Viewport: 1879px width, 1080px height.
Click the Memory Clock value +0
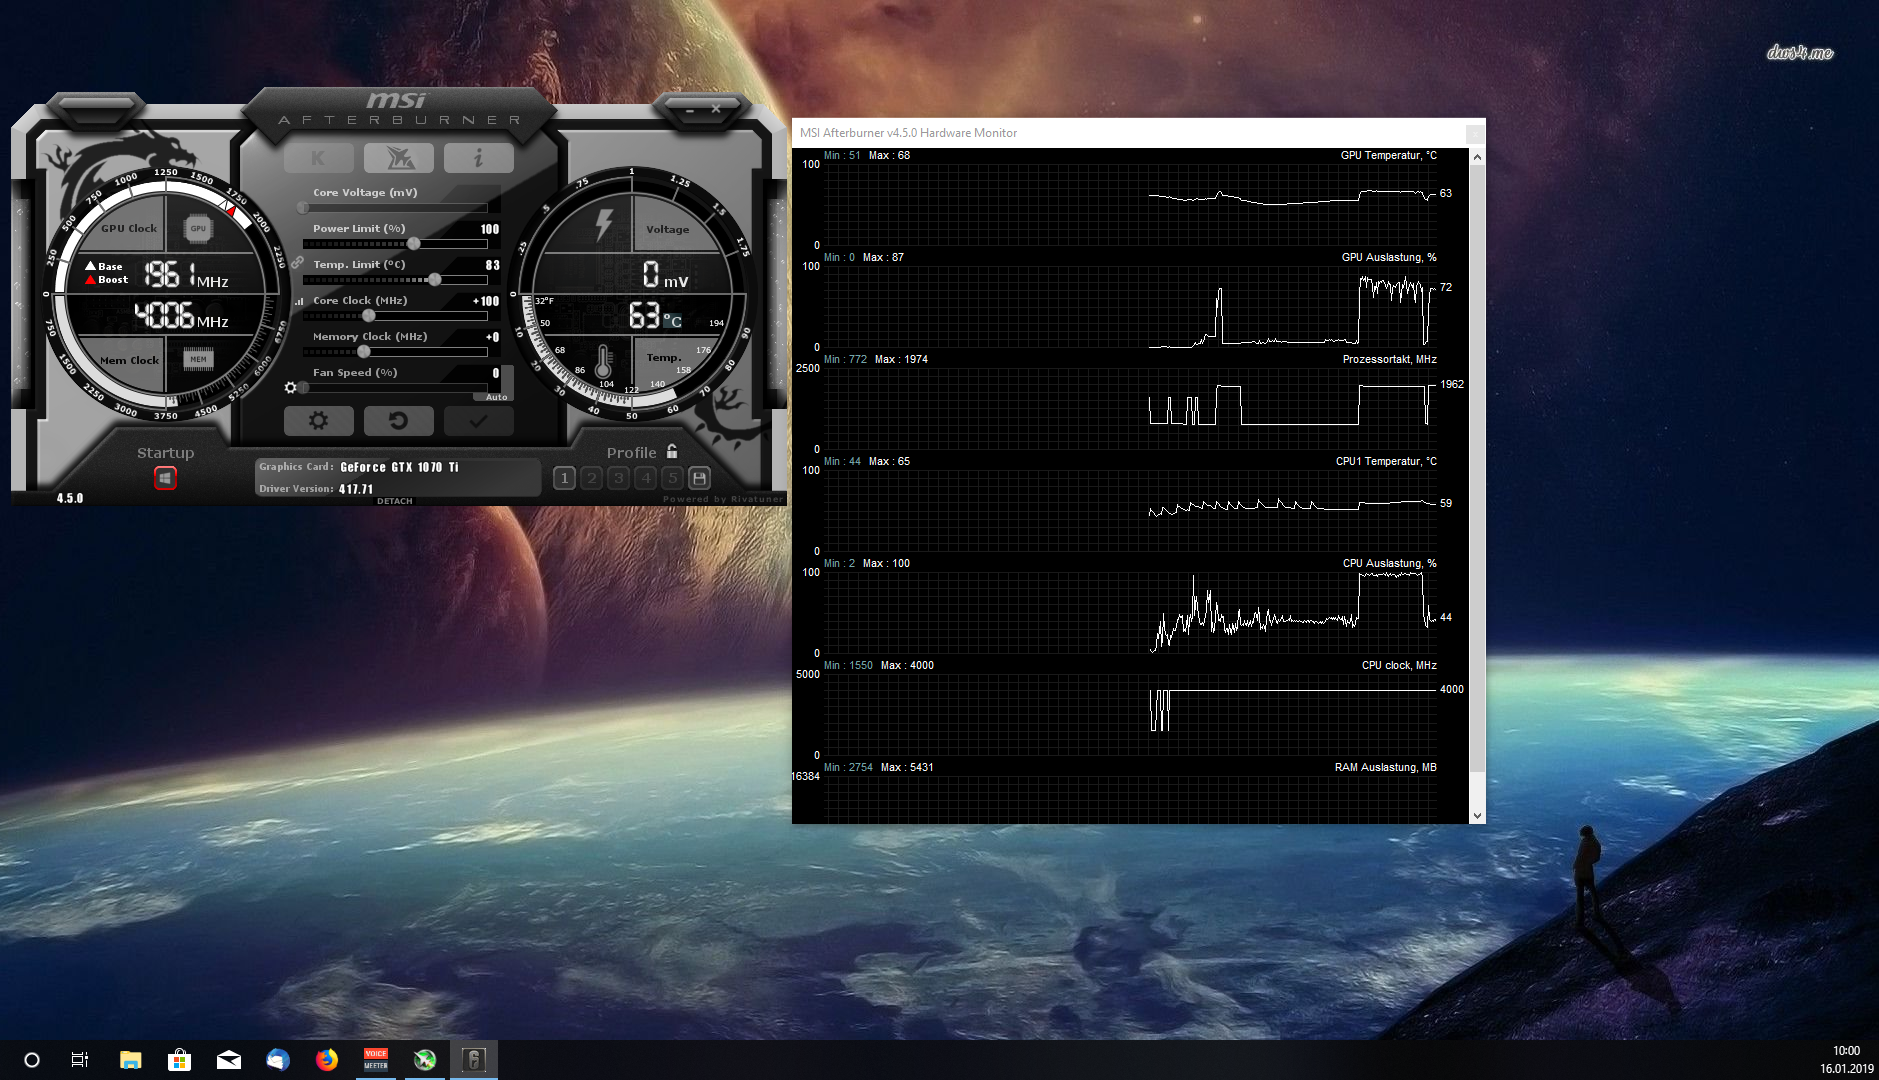click(492, 337)
